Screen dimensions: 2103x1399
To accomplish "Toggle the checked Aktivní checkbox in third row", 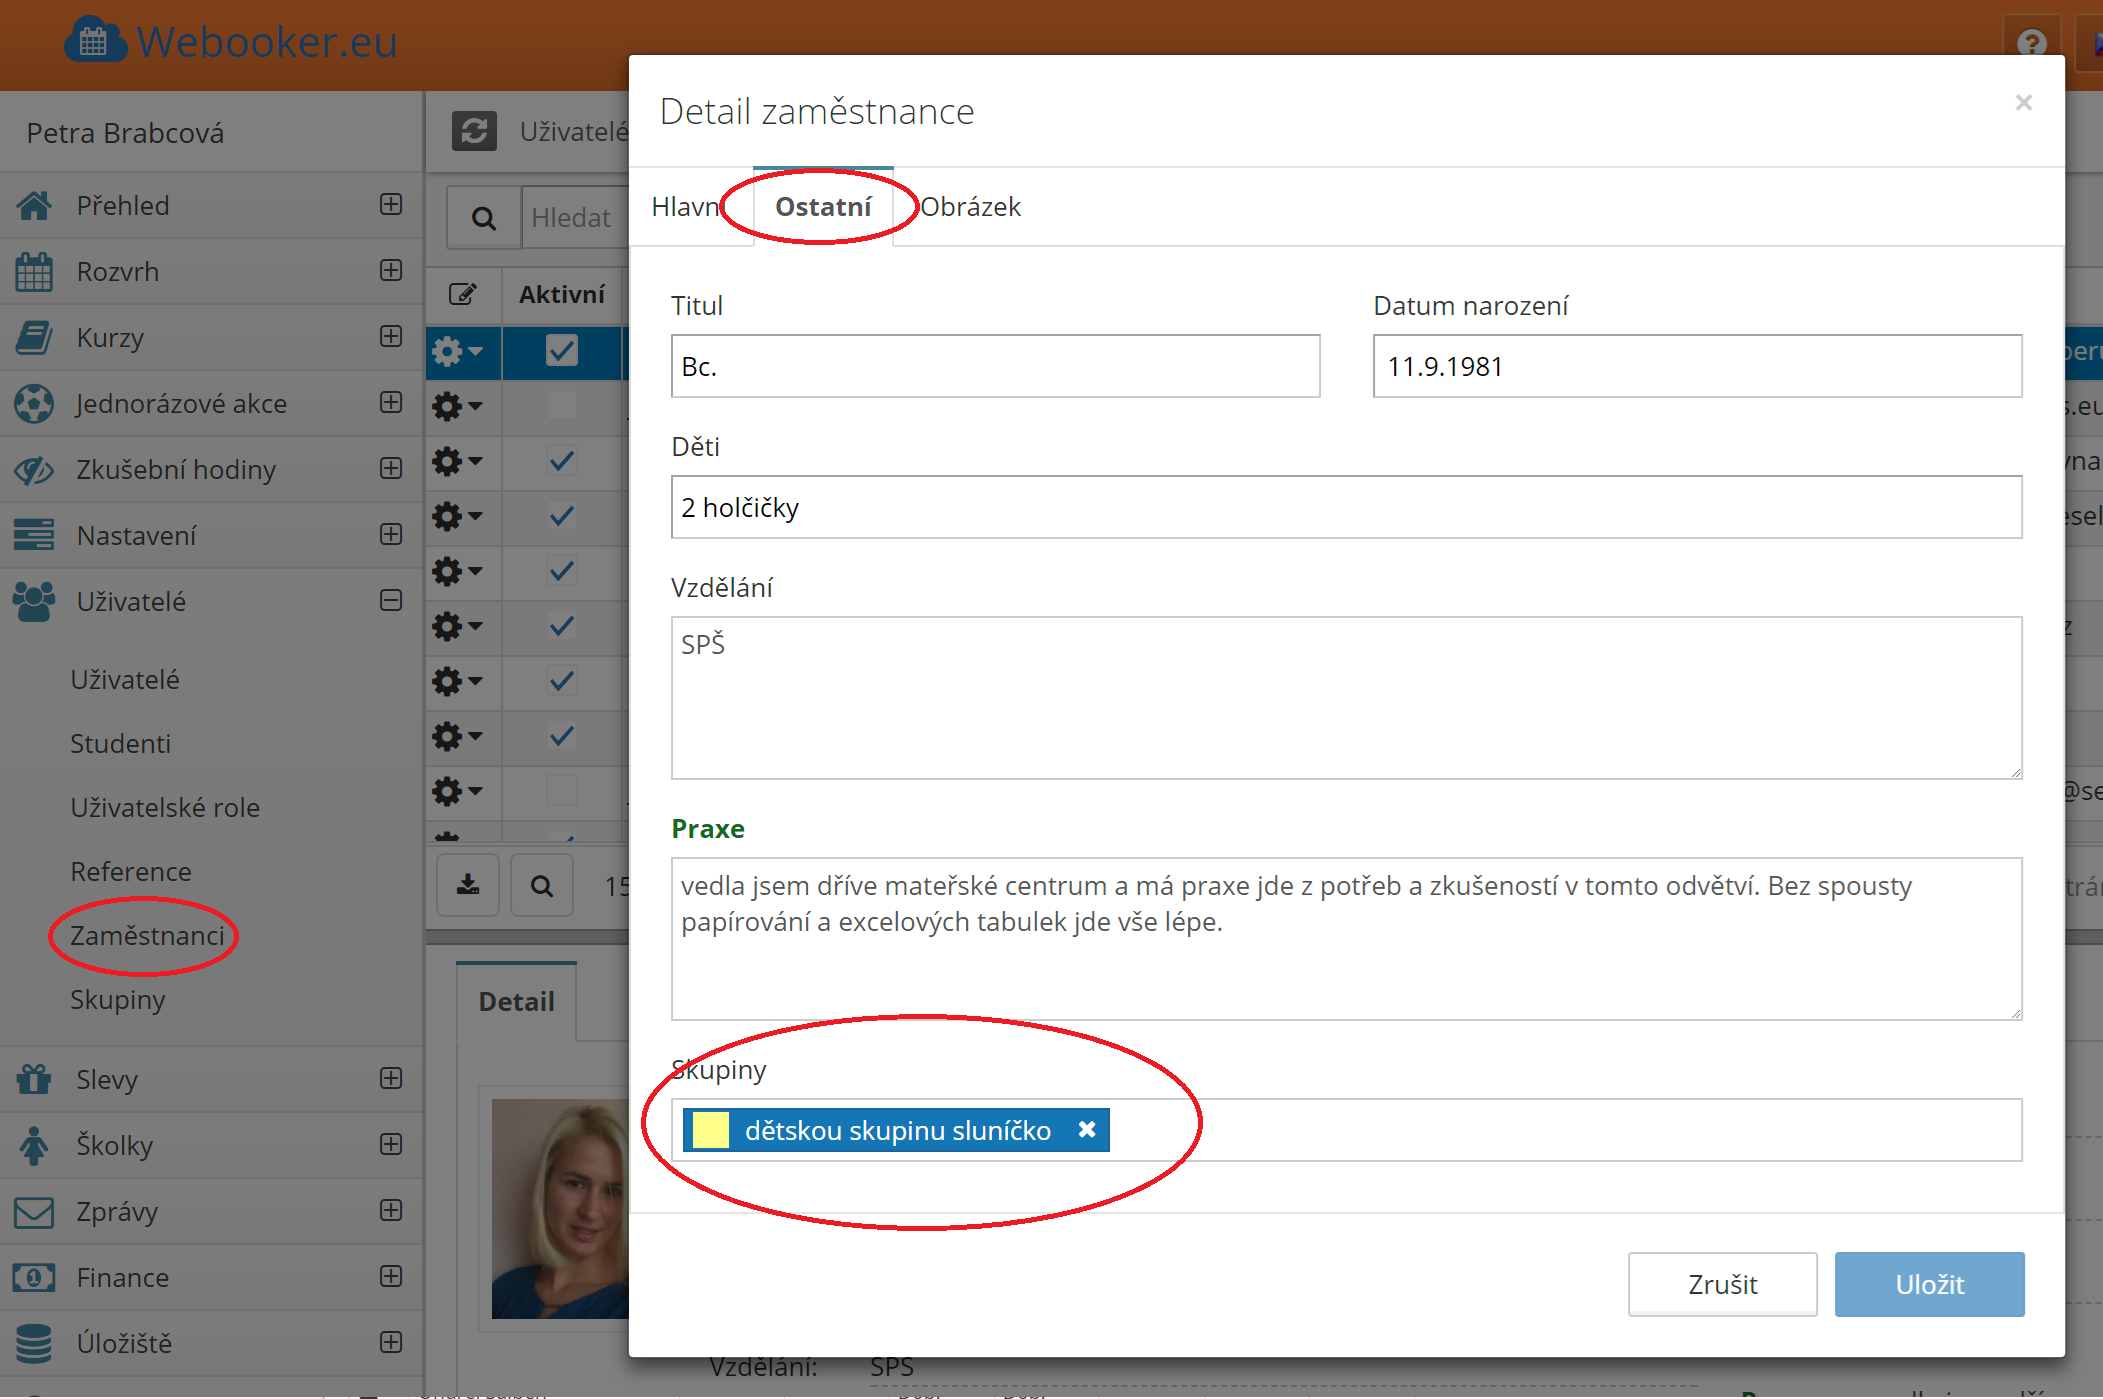I will (562, 461).
